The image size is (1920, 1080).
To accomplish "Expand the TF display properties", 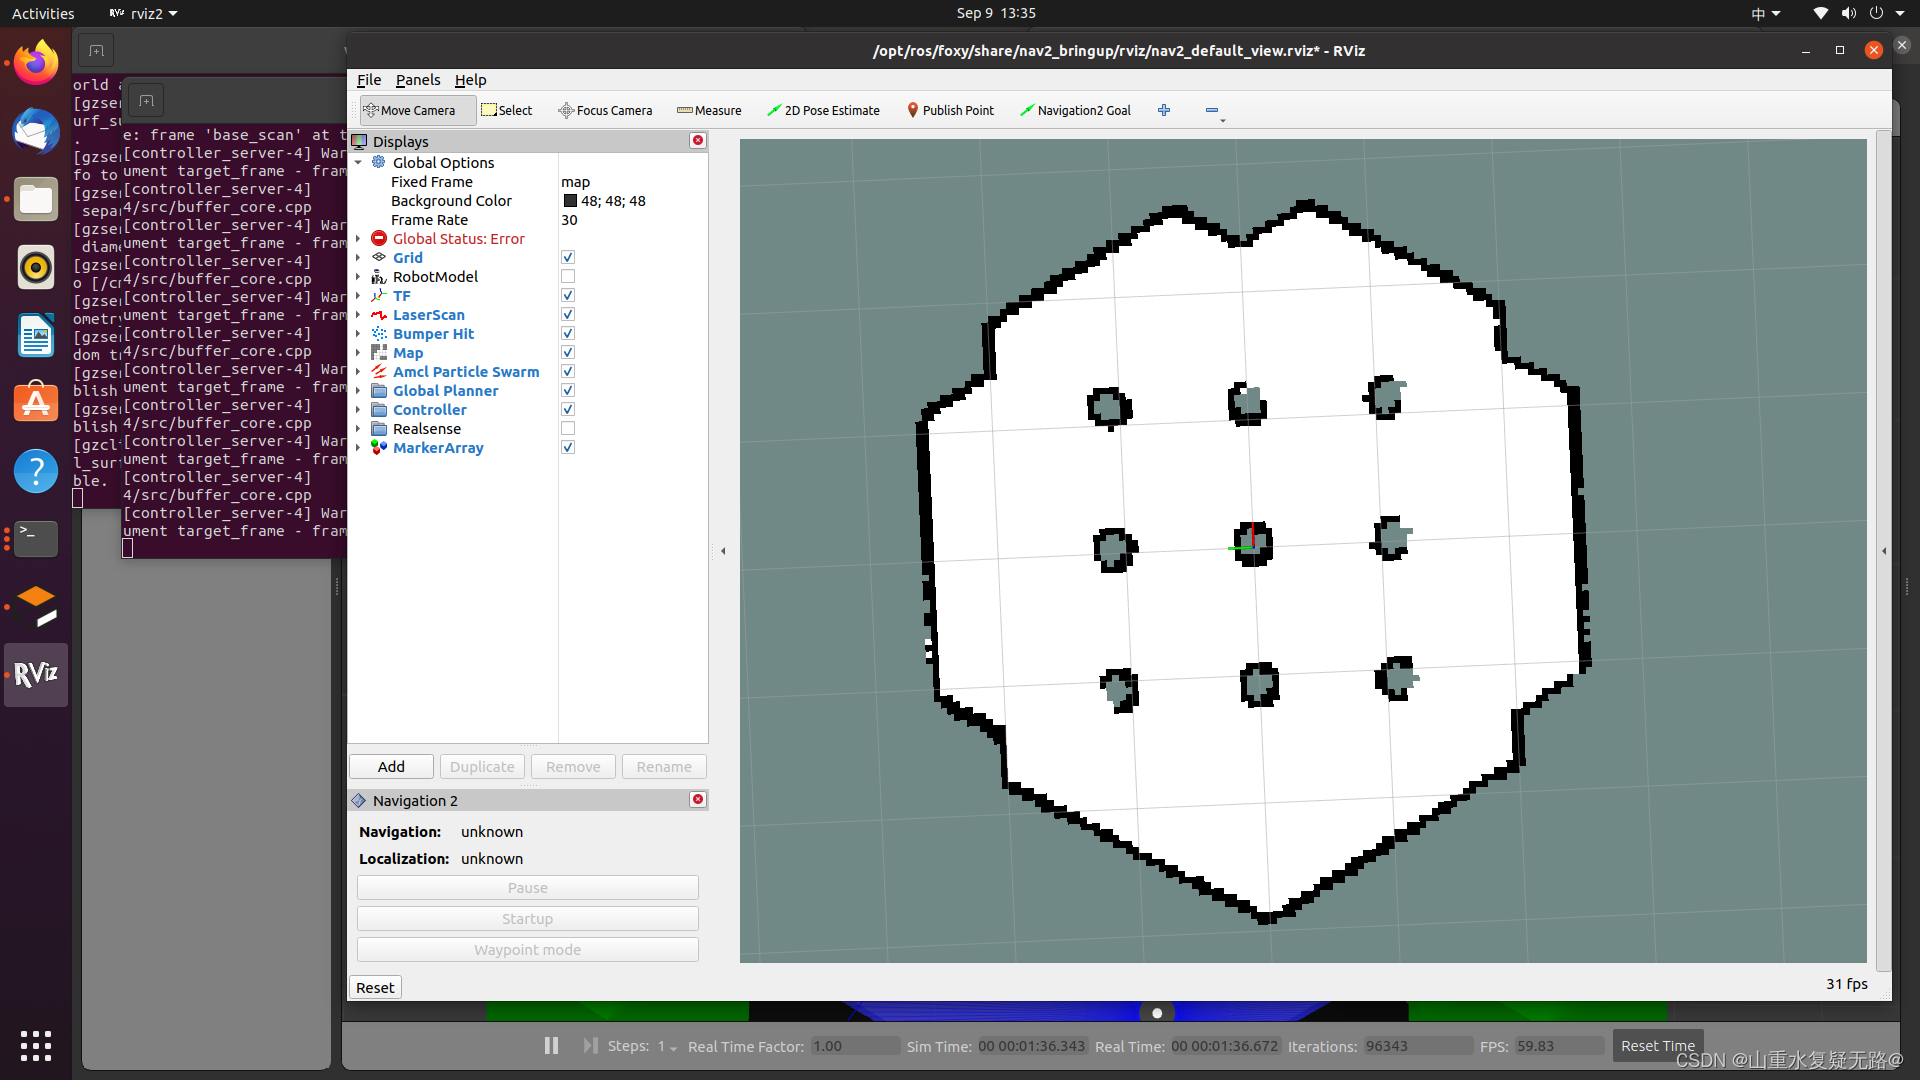I will pos(356,295).
